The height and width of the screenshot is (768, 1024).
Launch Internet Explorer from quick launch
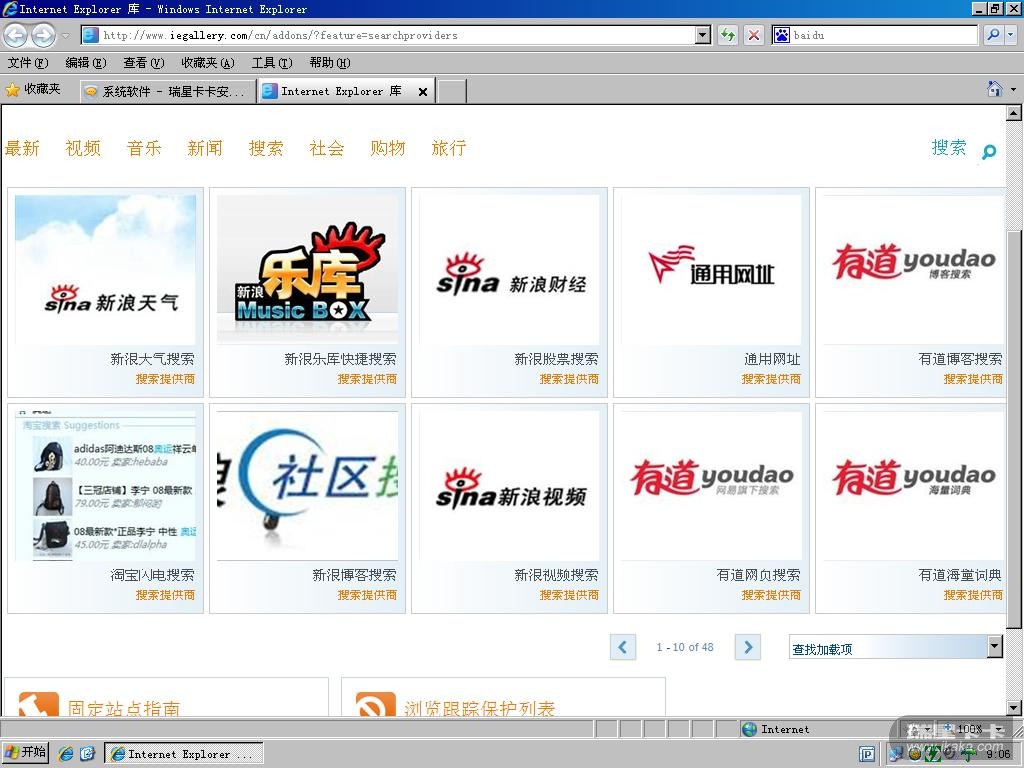tap(65, 753)
